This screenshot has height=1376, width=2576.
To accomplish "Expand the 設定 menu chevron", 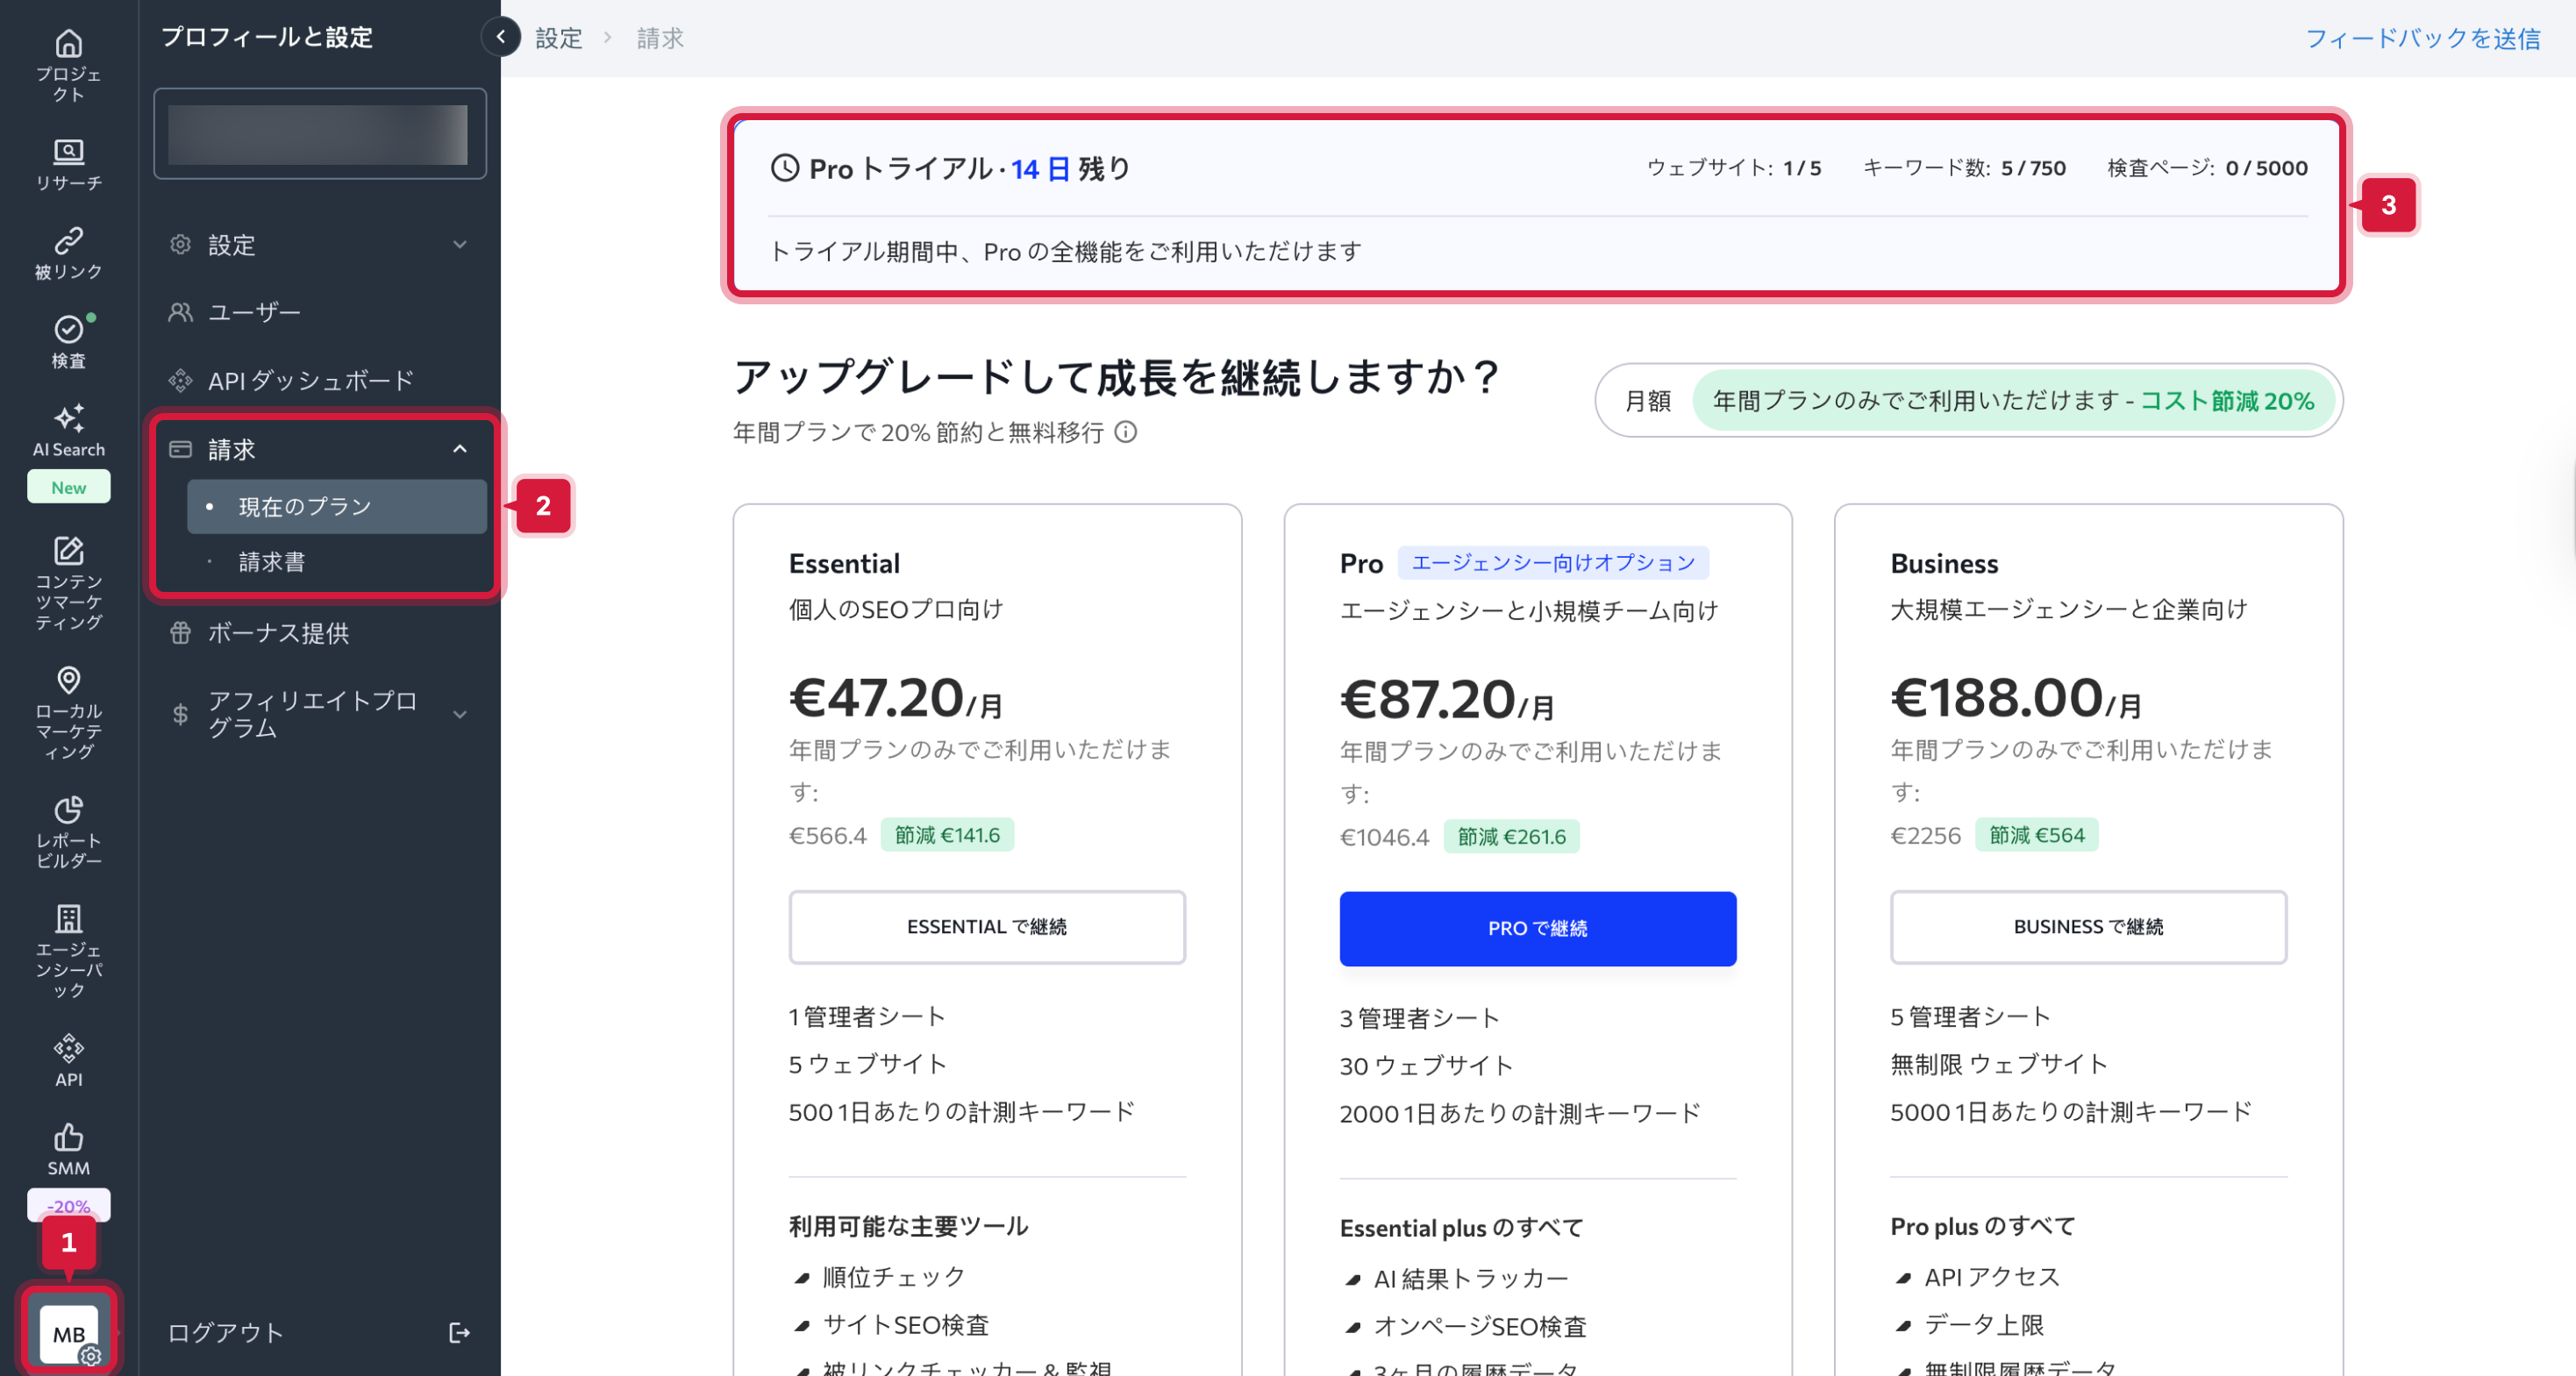I will 460,245.
